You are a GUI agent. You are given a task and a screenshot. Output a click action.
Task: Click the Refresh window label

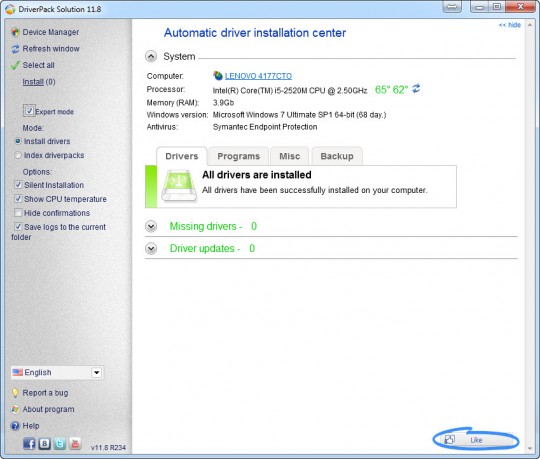(x=51, y=49)
